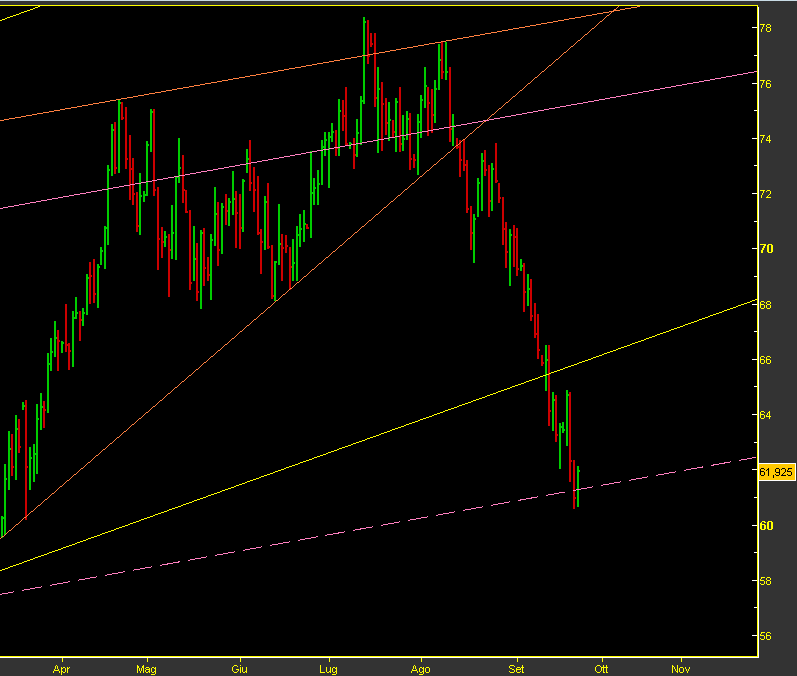This screenshot has height=676, width=797.
Task: Click the 74 price level on axis
Action: coord(765,139)
